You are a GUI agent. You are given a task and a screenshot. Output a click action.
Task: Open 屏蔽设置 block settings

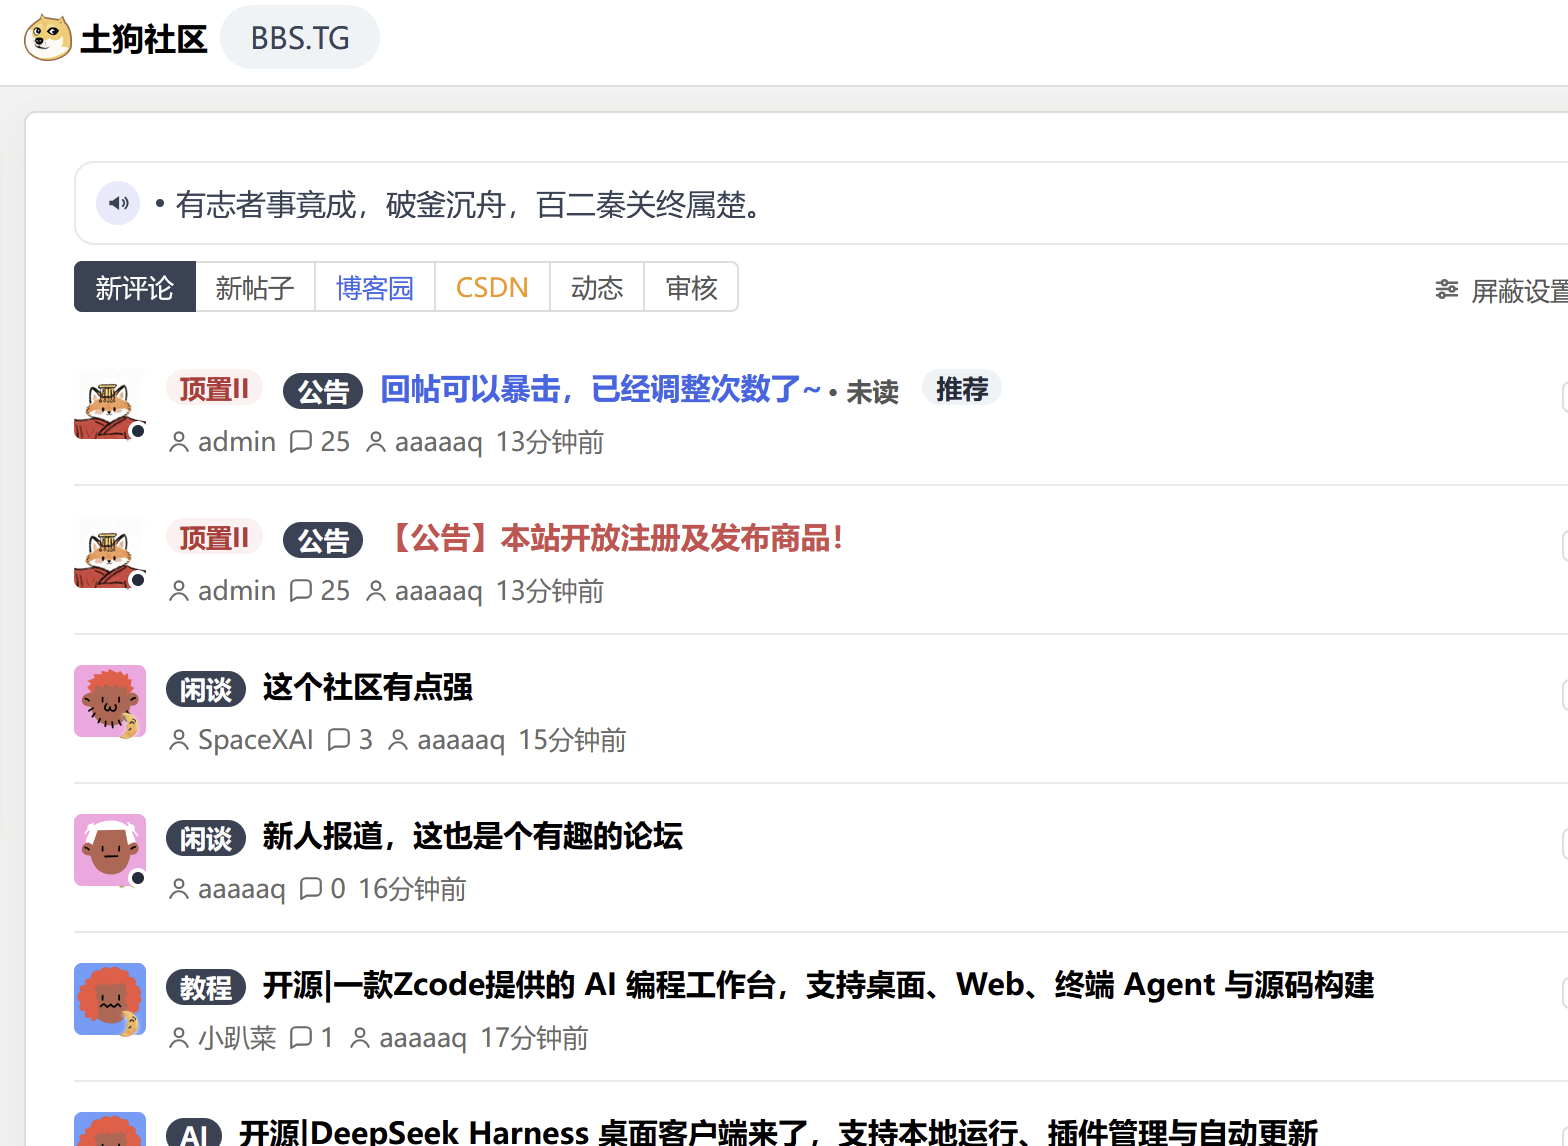click(x=1519, y=291)
